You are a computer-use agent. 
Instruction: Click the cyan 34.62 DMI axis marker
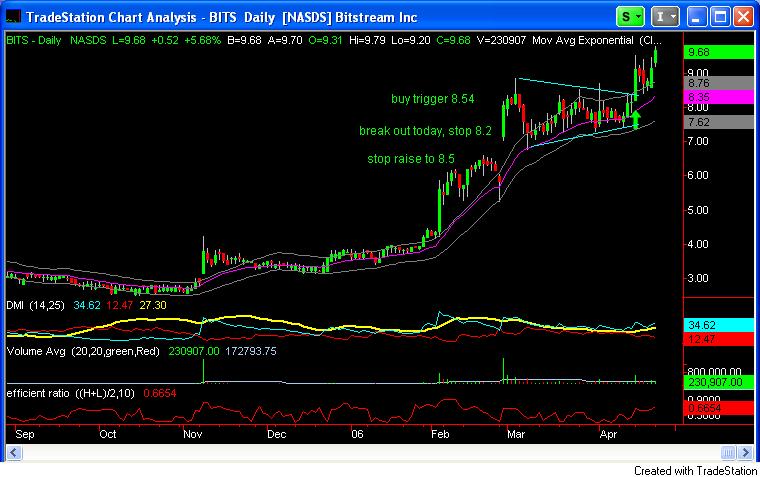coord(718,325)
